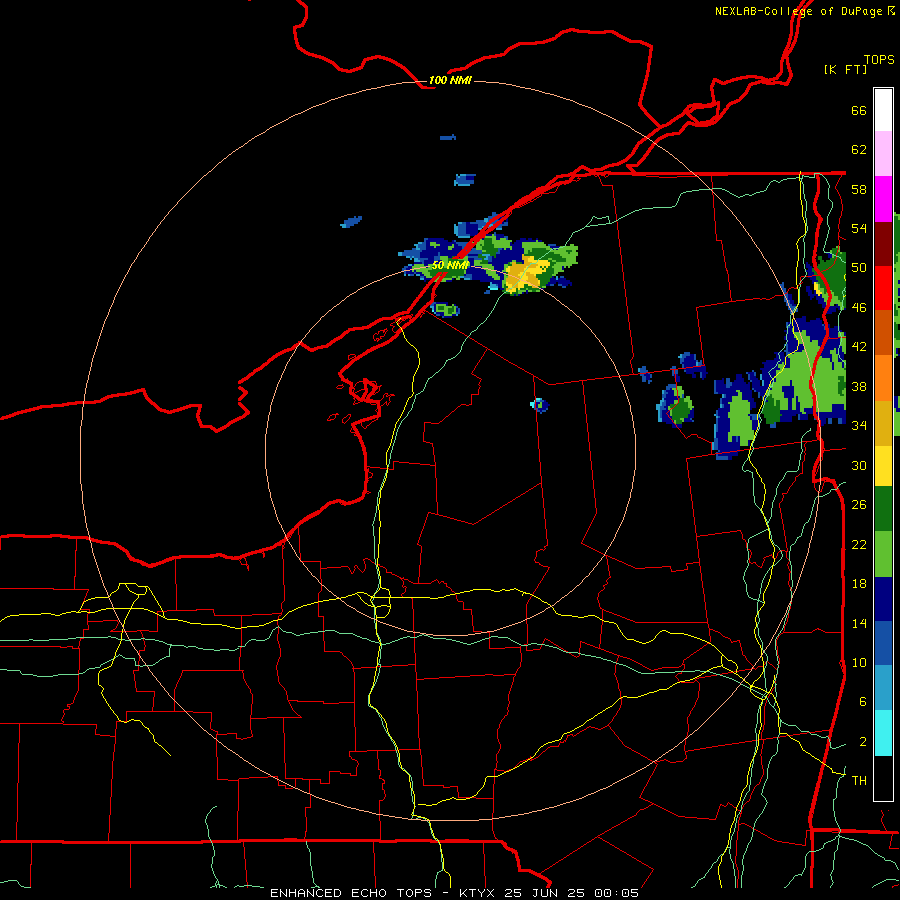Click the yellow high-top storm core echo
This screenshot has height=900, width=900.
526,273
